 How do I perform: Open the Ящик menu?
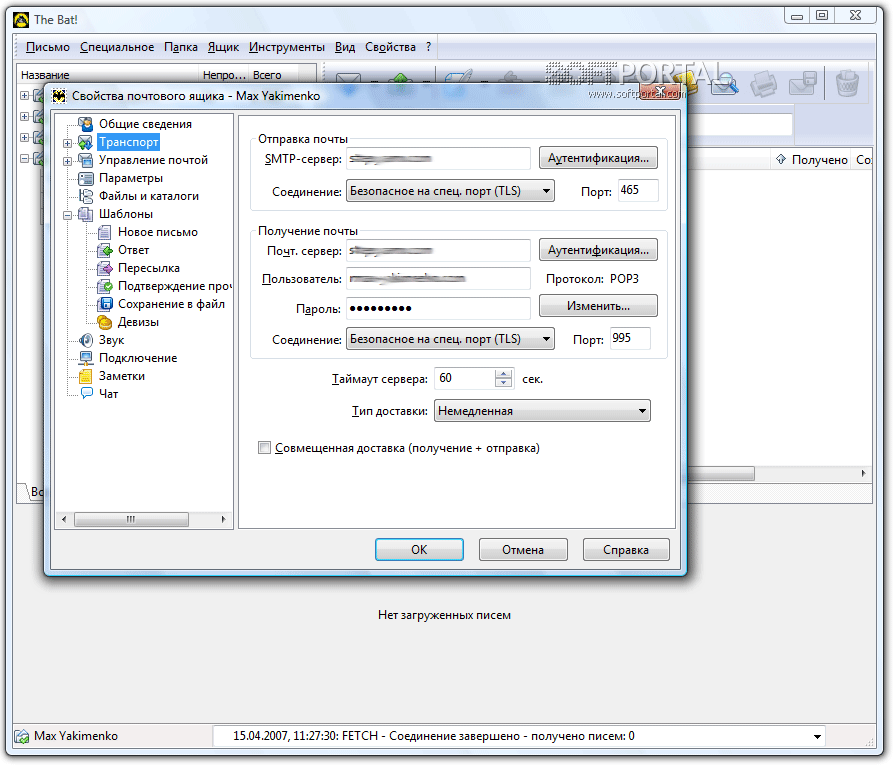pyautogui.click(x=223, y=47)
